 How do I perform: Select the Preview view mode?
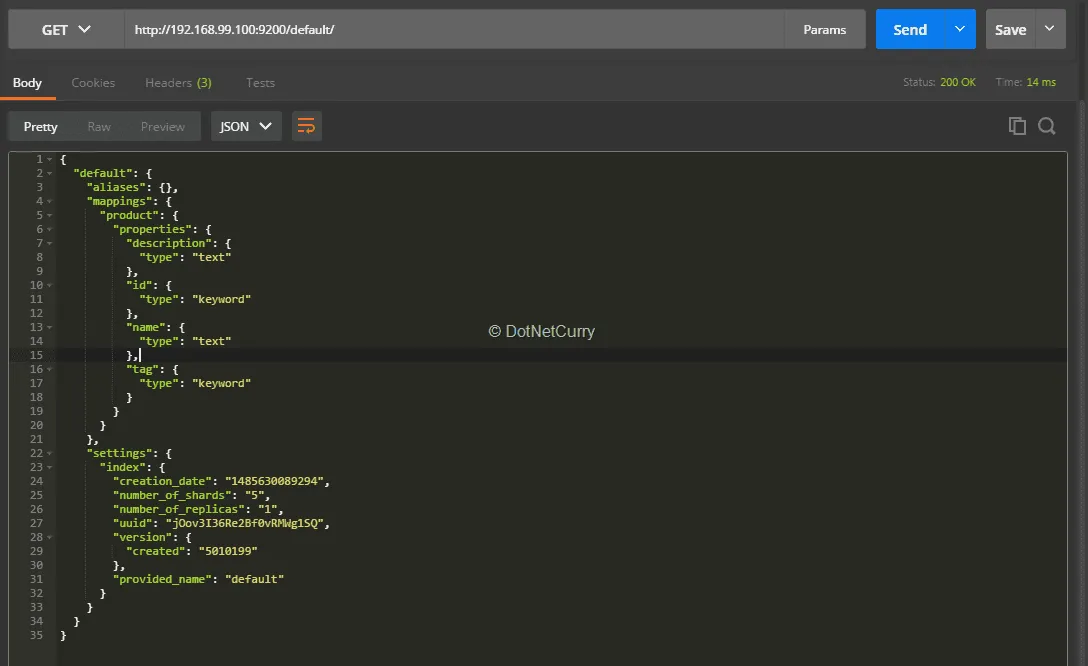pyautogui.click(x=162, y=127)
